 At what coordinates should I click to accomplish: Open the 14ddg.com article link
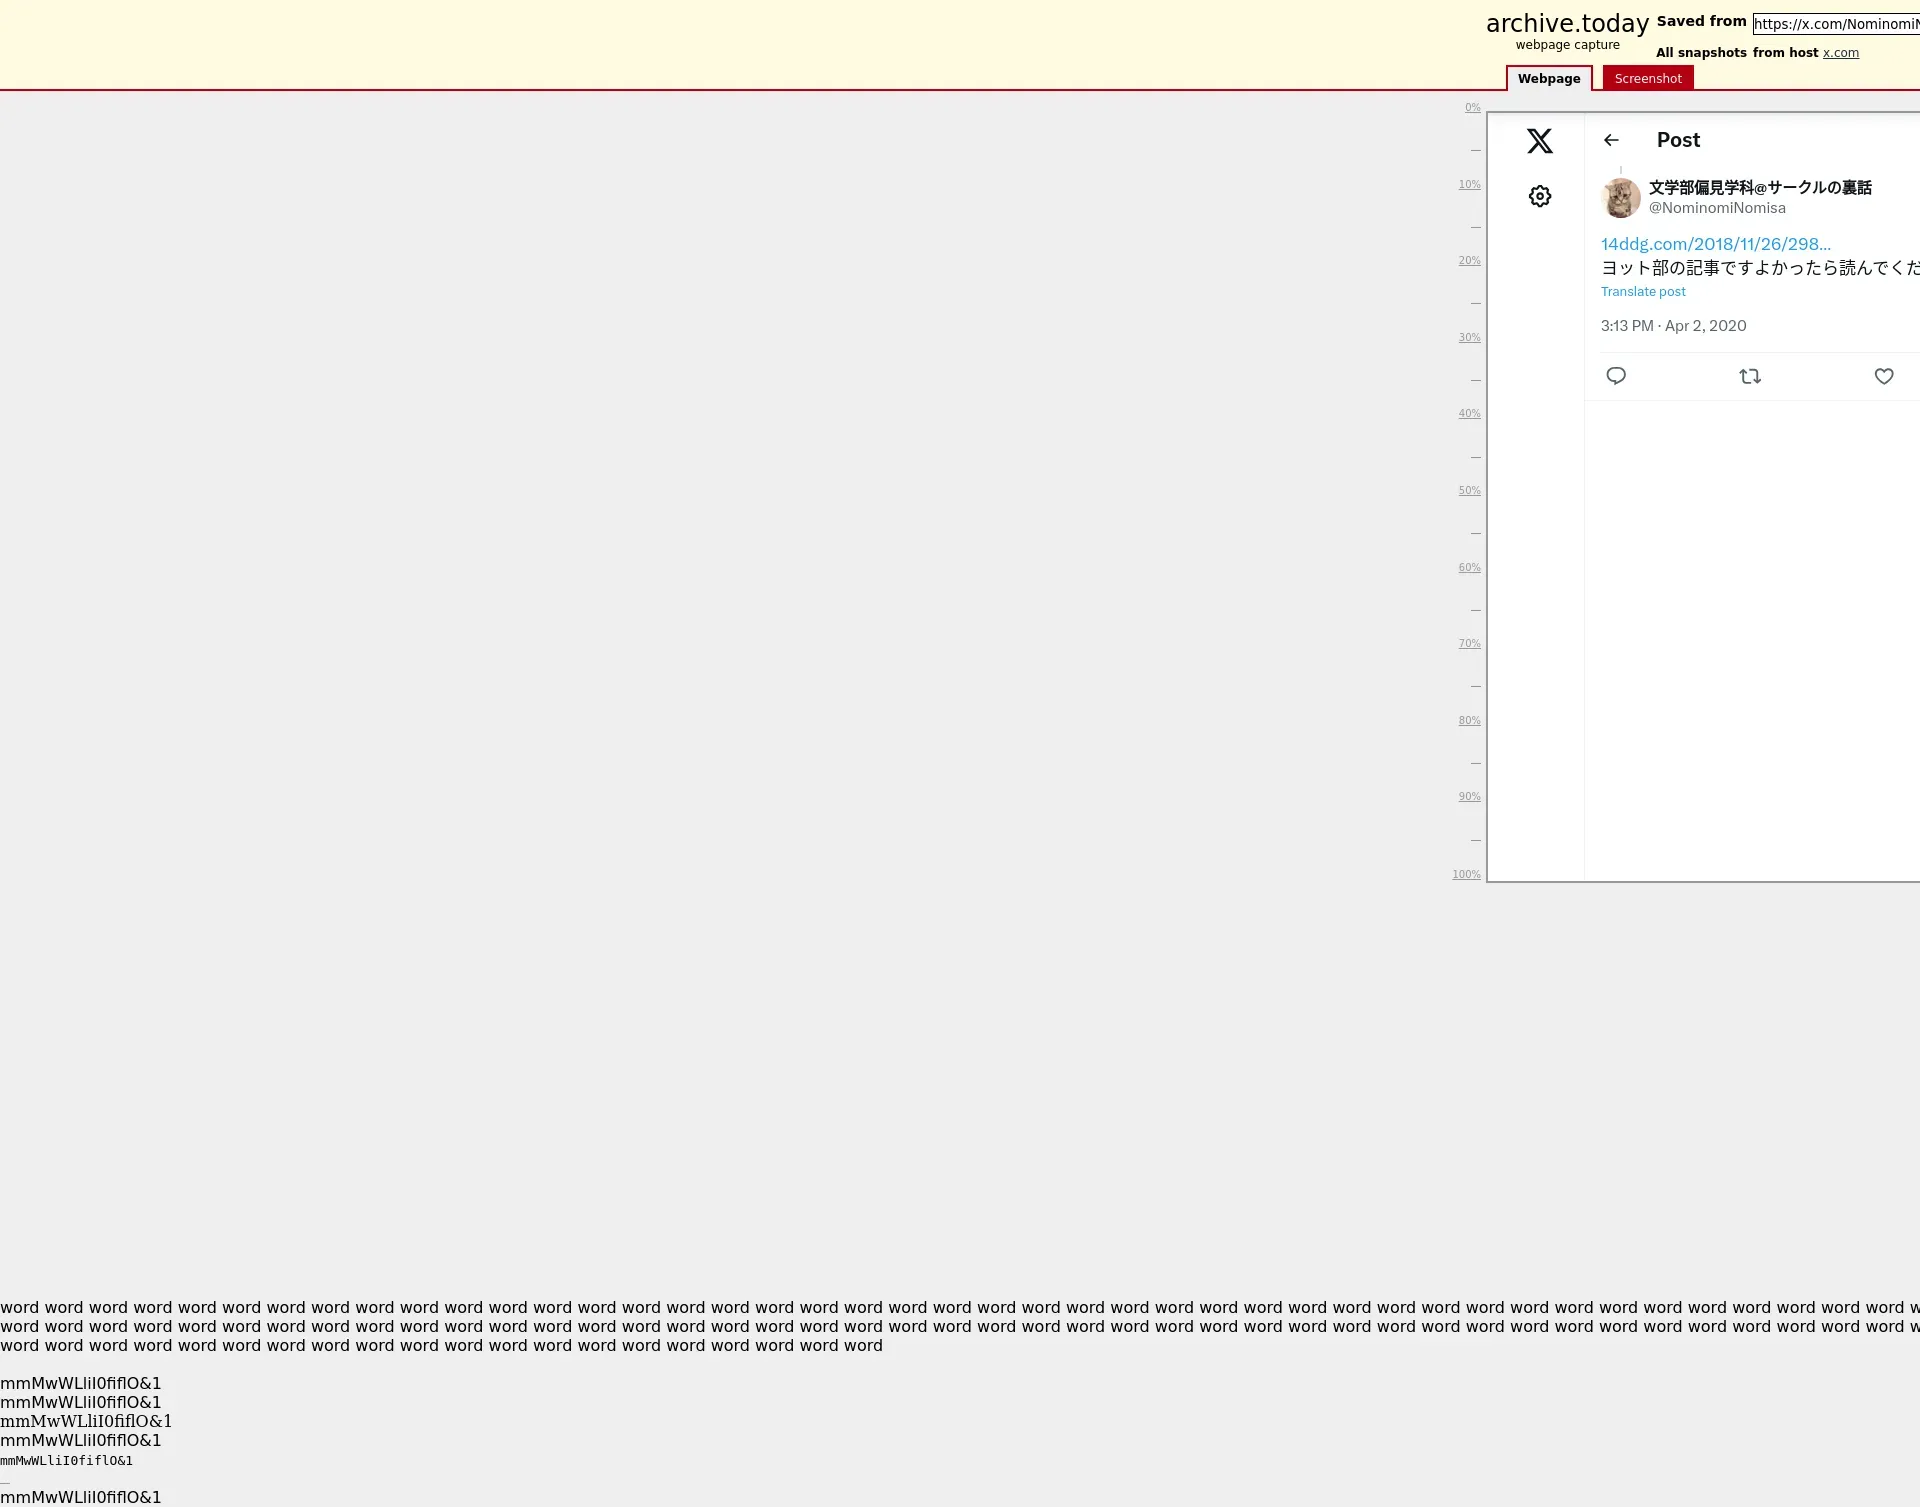(1715, 244)
